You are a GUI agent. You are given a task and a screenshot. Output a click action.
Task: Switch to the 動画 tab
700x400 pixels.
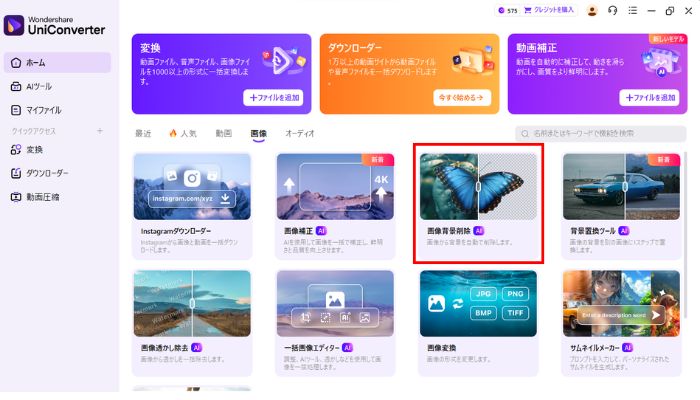point(223,133)
